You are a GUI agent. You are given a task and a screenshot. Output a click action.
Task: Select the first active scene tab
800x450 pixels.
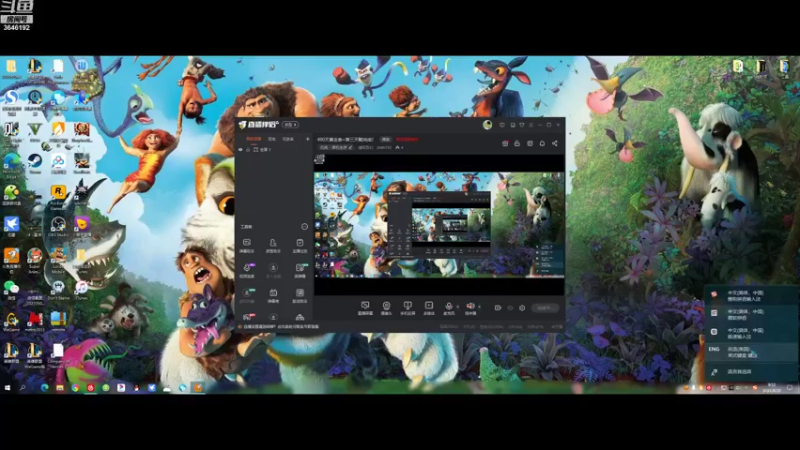coord(254,139)
